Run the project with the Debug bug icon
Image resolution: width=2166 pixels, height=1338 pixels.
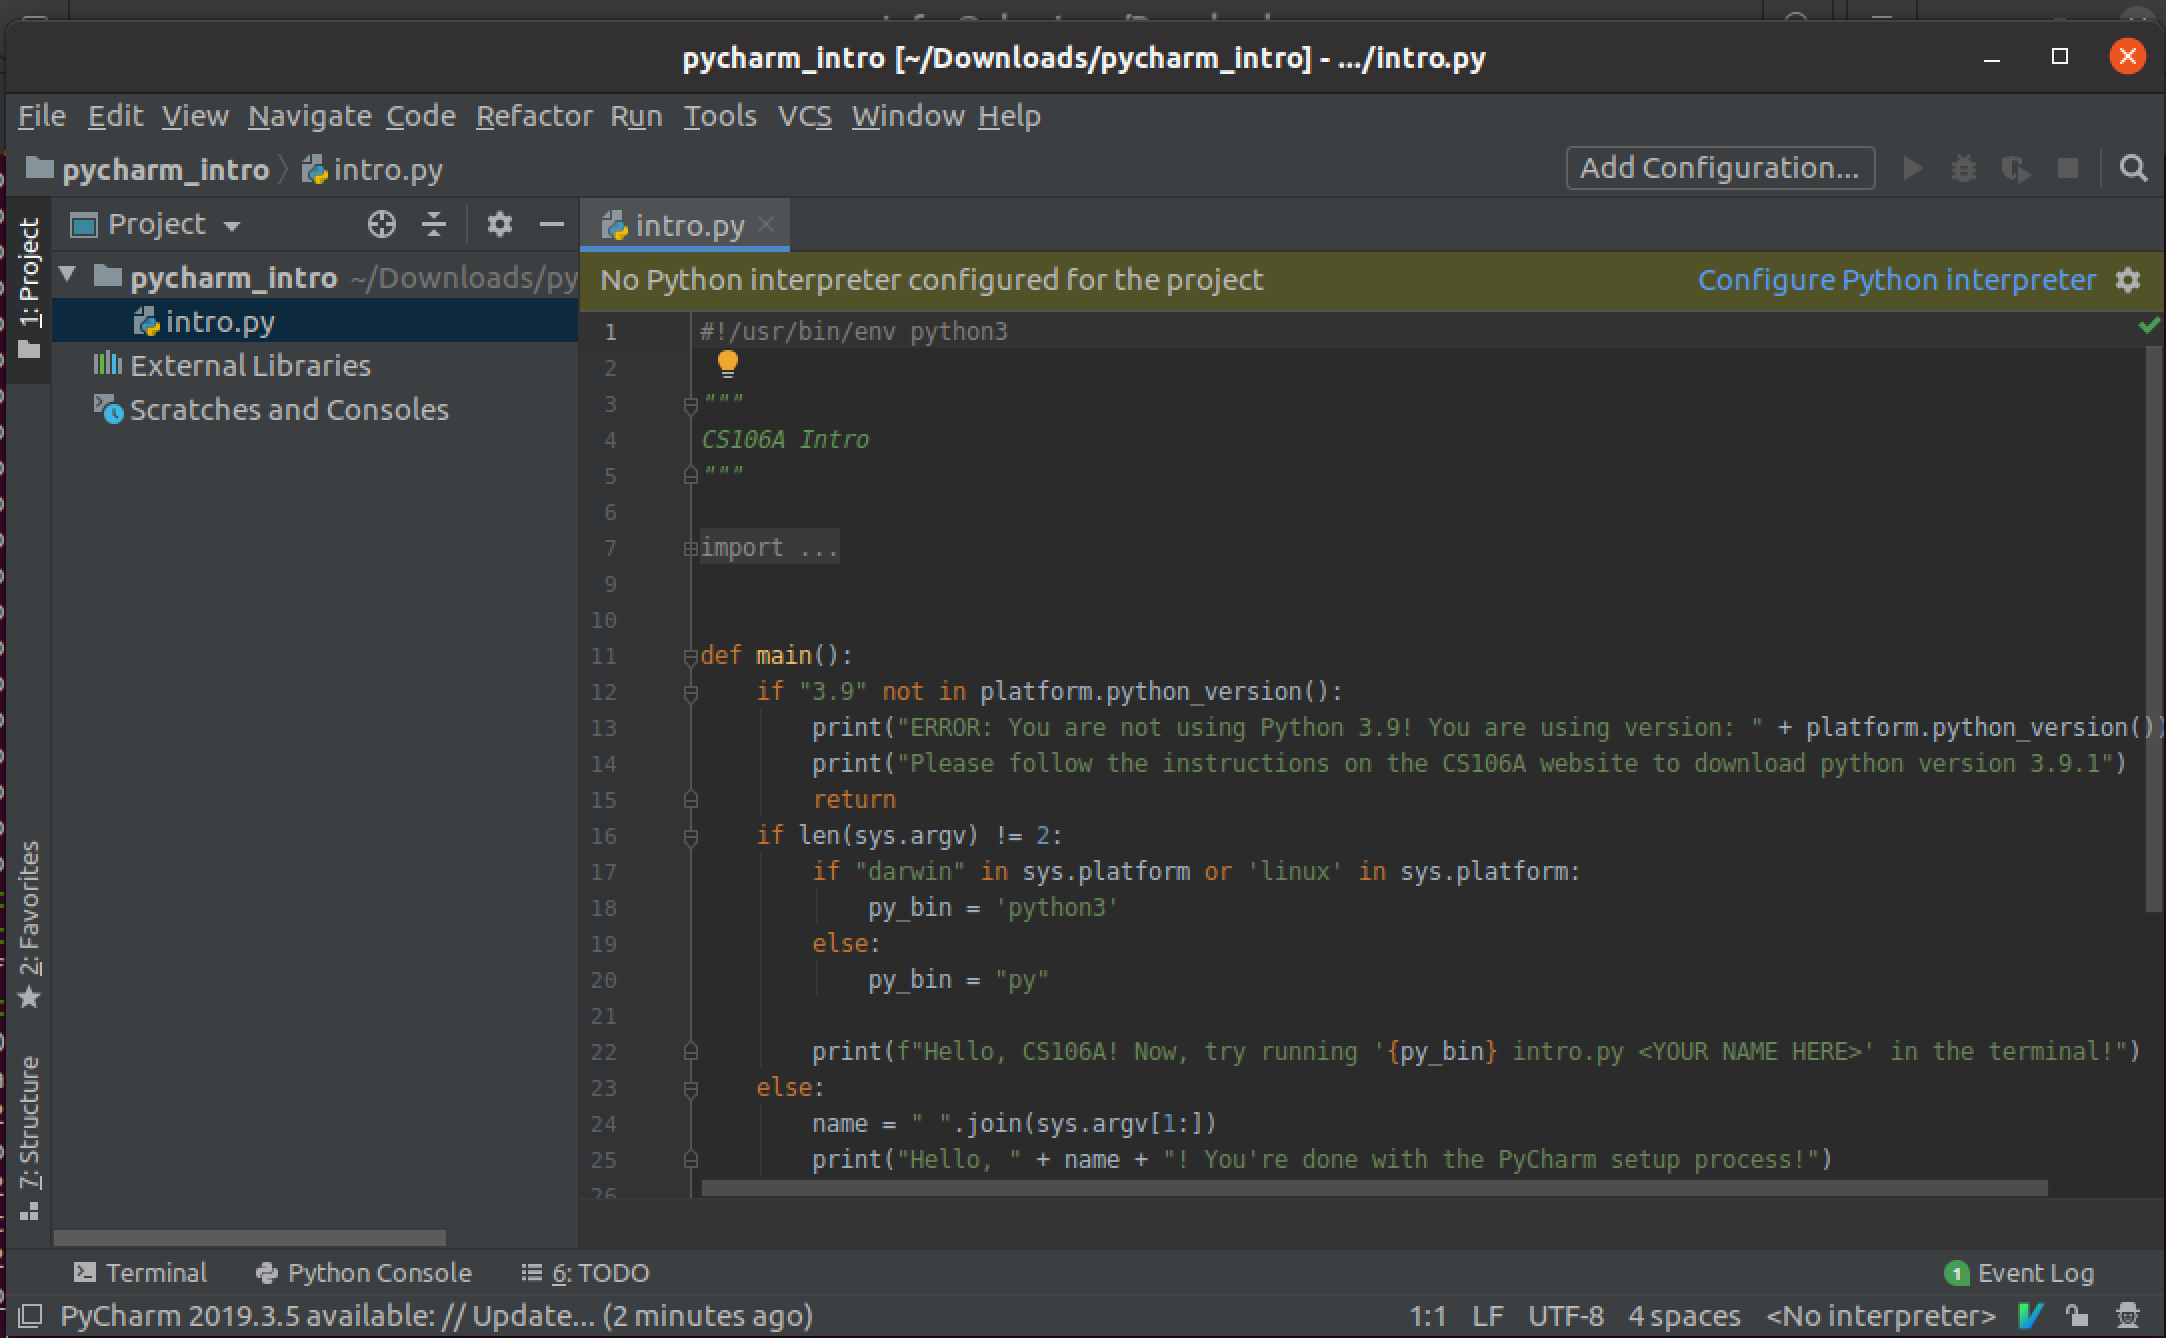point(1964,168)
